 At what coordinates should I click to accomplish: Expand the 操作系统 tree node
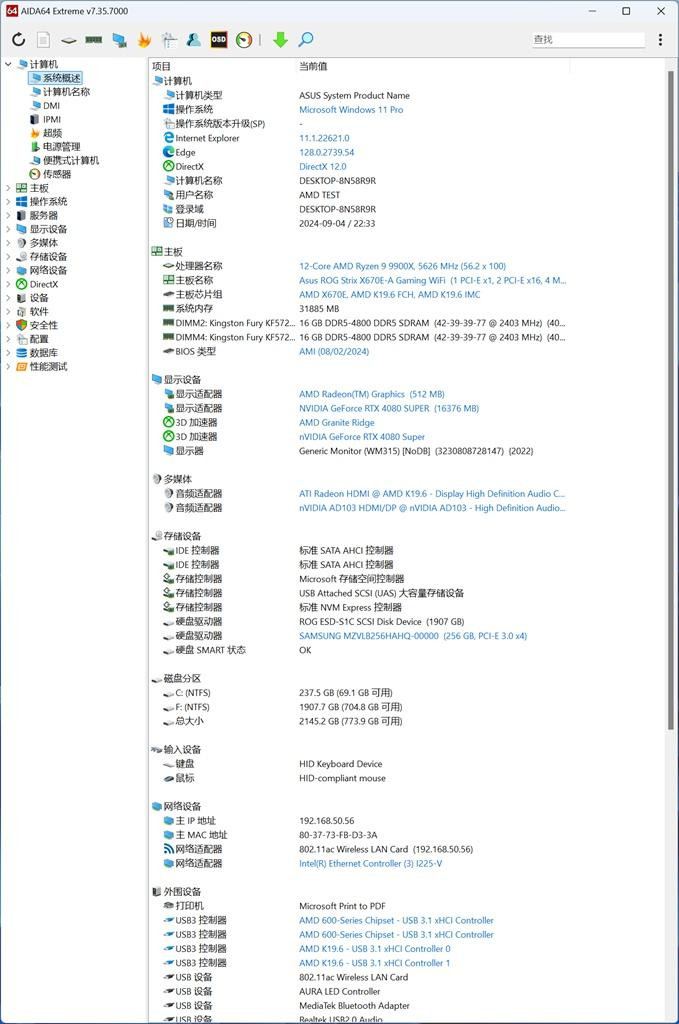pos(8,202)
